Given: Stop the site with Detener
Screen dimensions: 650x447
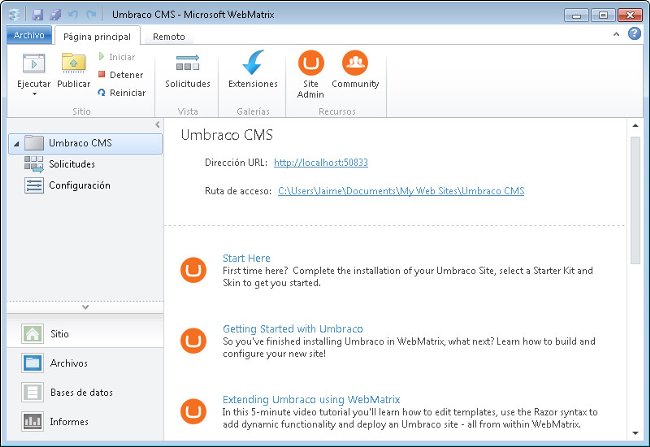Looking at the screenshot, I should (121, 75).
